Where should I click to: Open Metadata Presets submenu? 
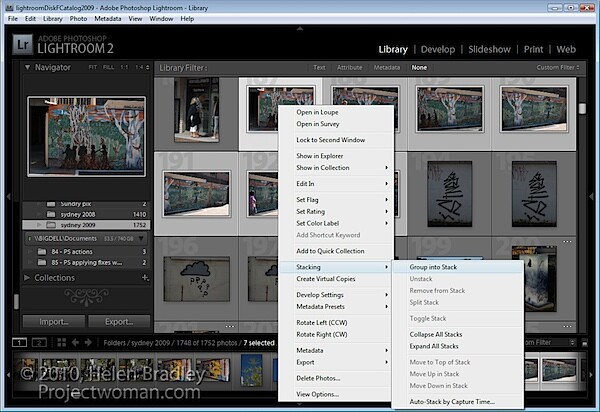pos(337,307)
